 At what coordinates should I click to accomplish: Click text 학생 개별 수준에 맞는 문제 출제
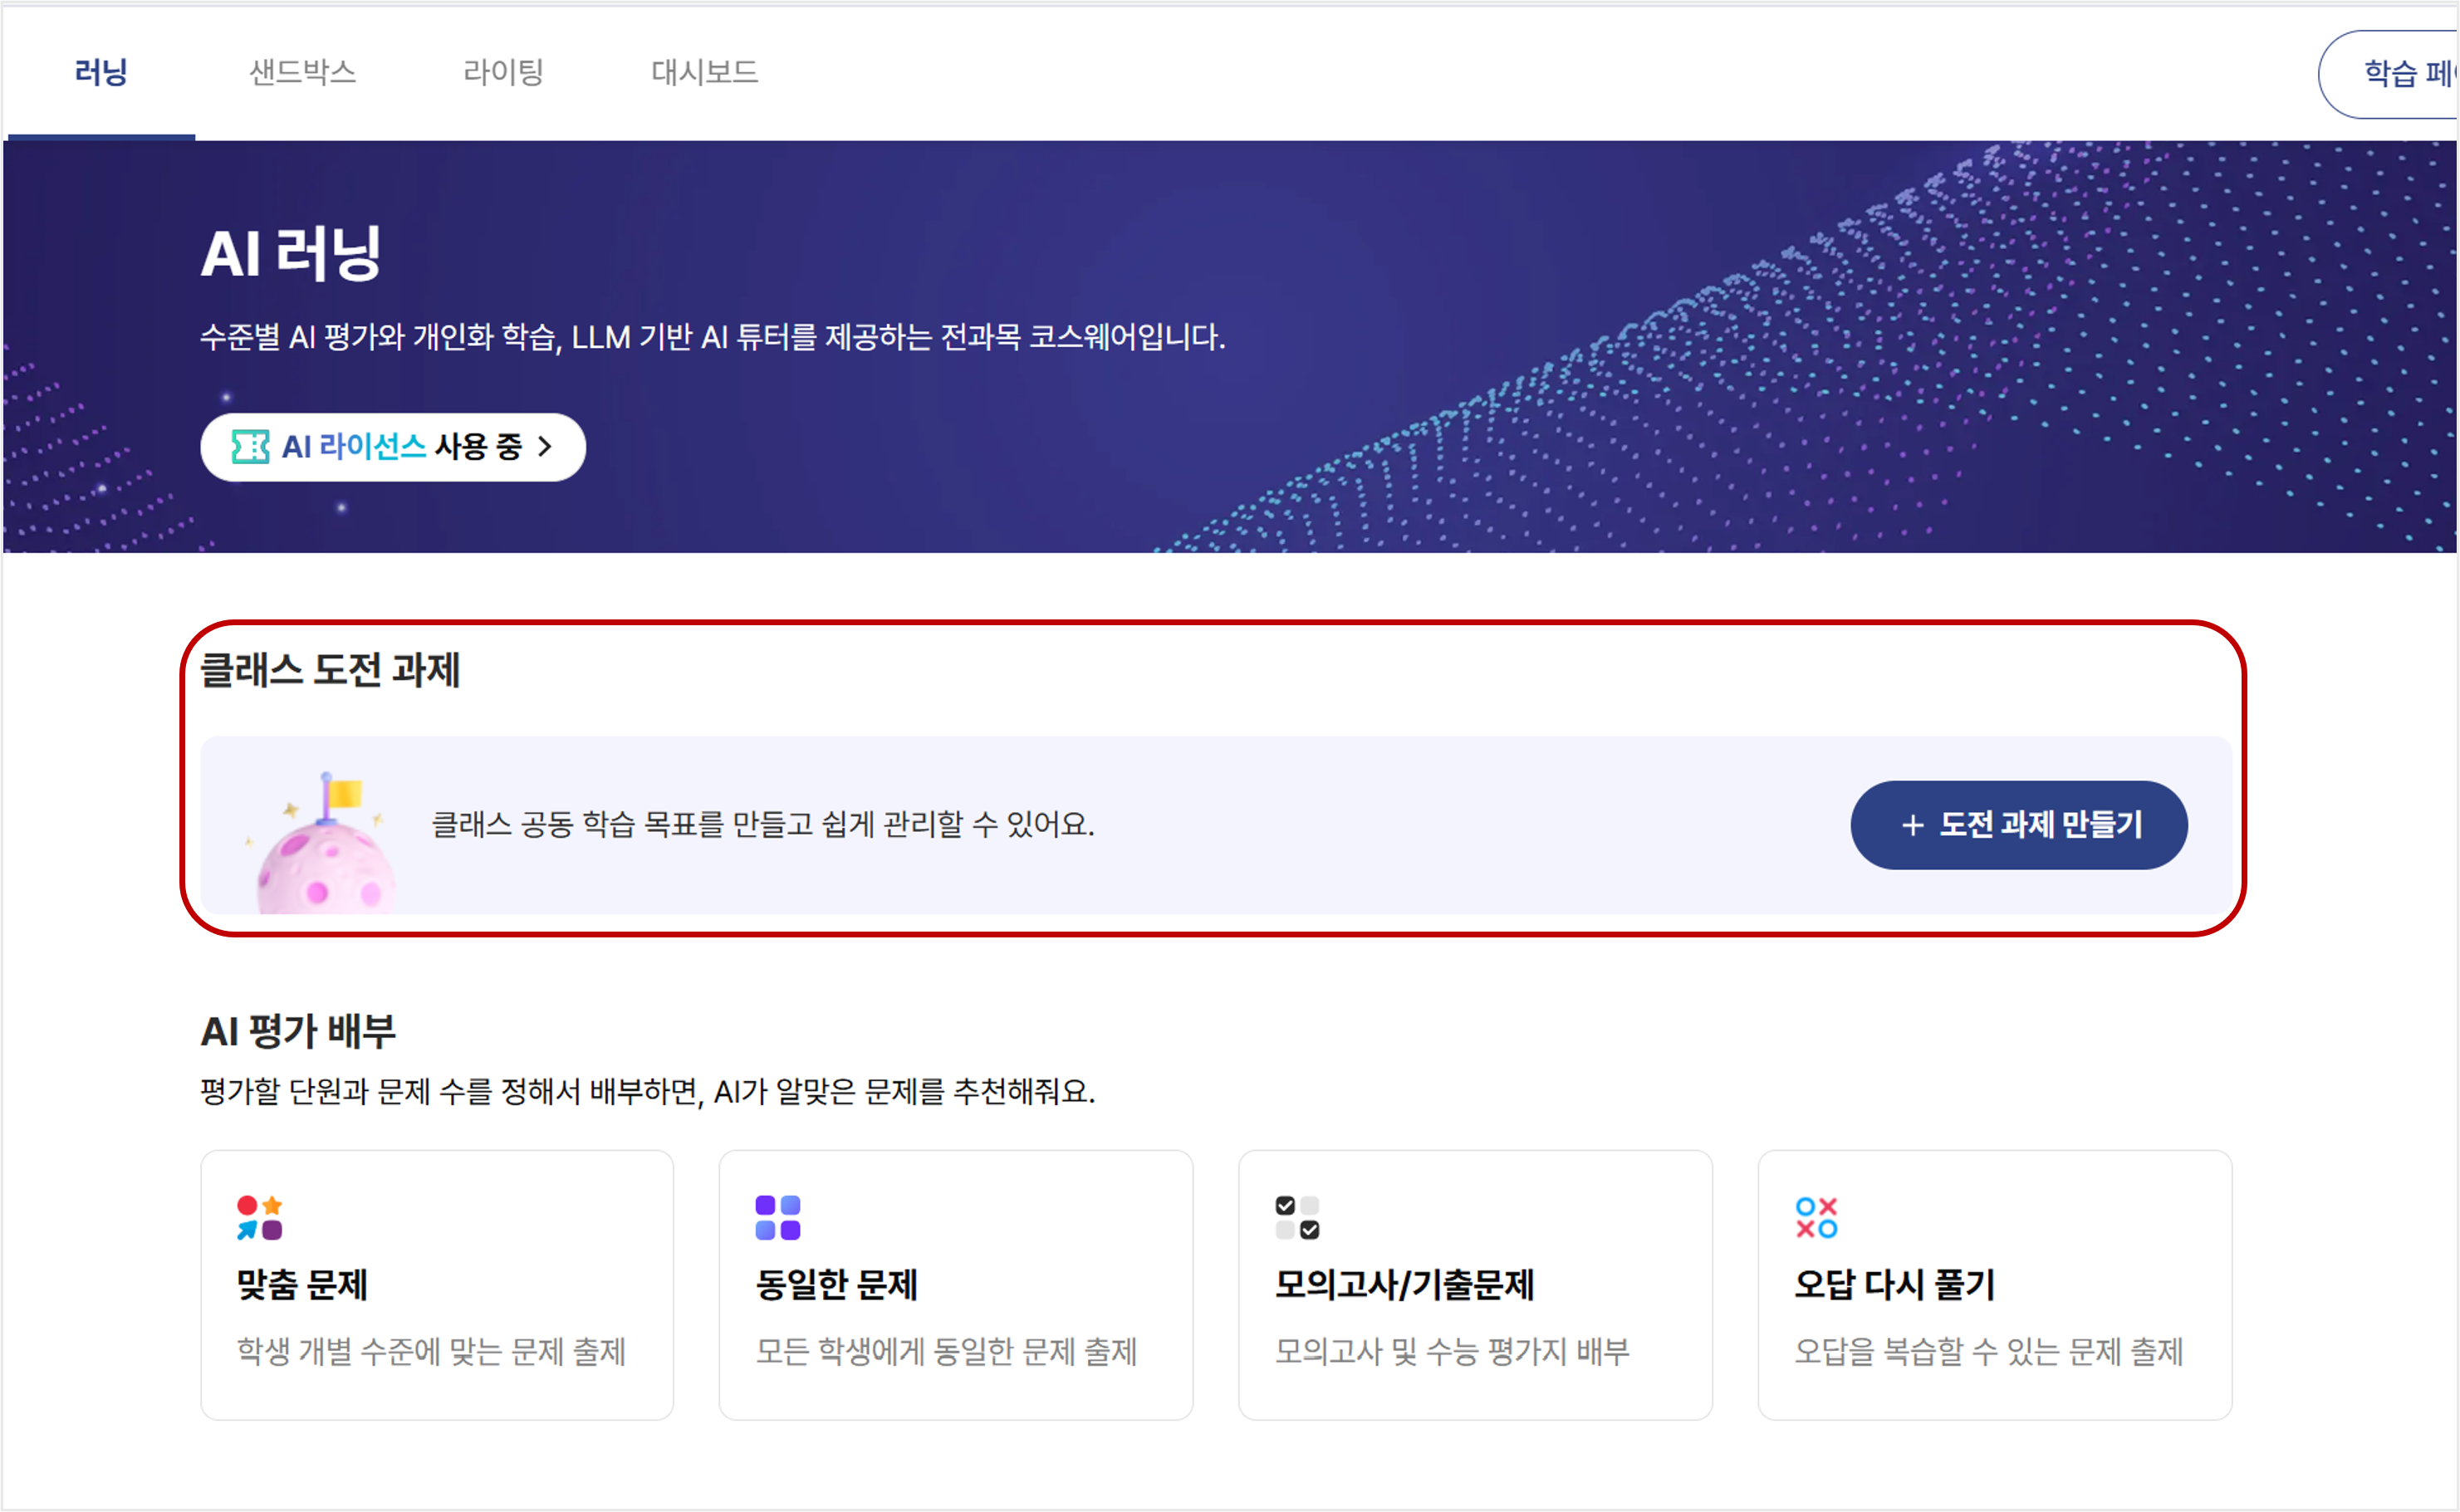click(431, 1352)
